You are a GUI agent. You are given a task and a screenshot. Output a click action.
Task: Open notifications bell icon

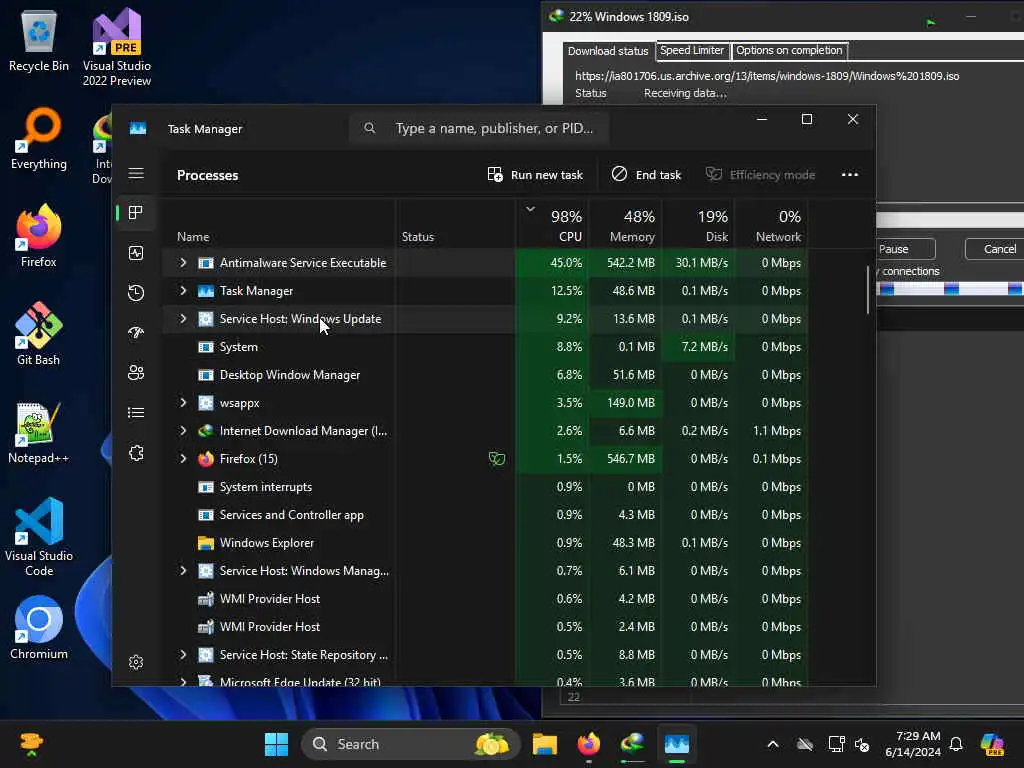pyautogui.click(x=956, y=744)
